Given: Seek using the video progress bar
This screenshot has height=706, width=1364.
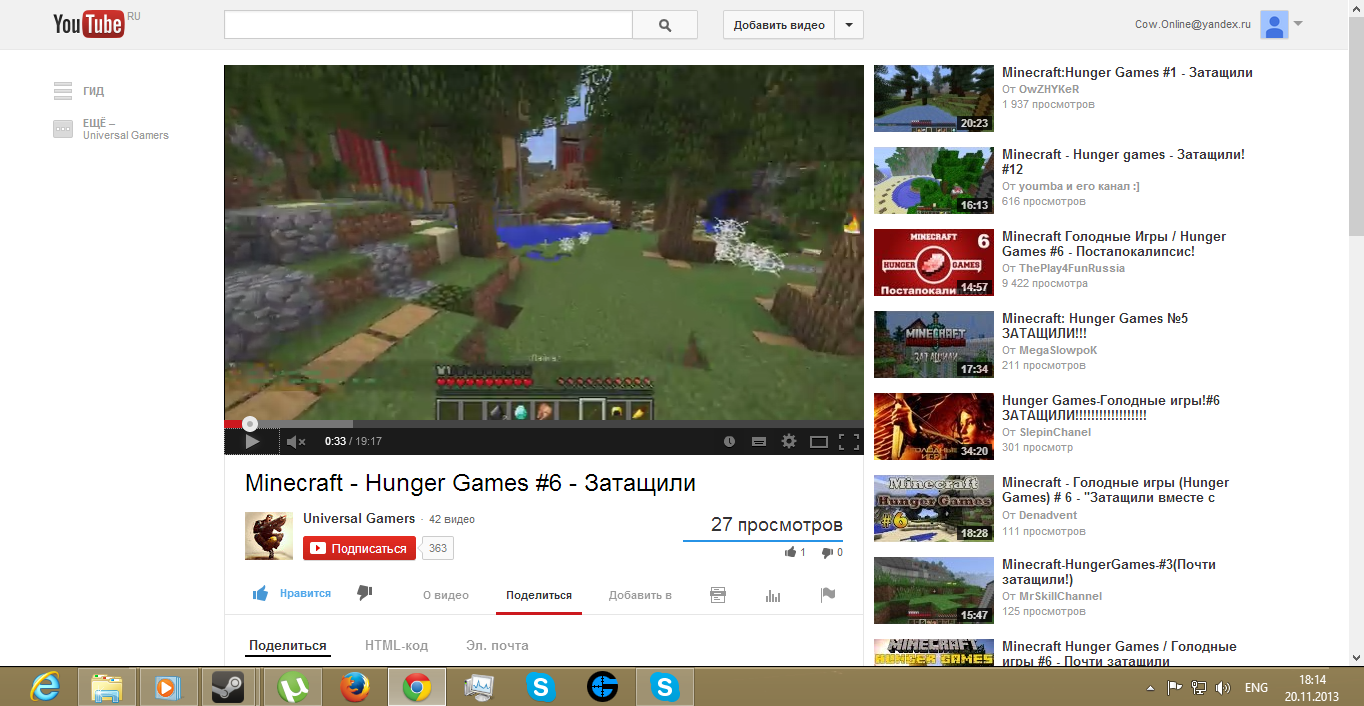Looking at the screenshot, I should (543, 424).
